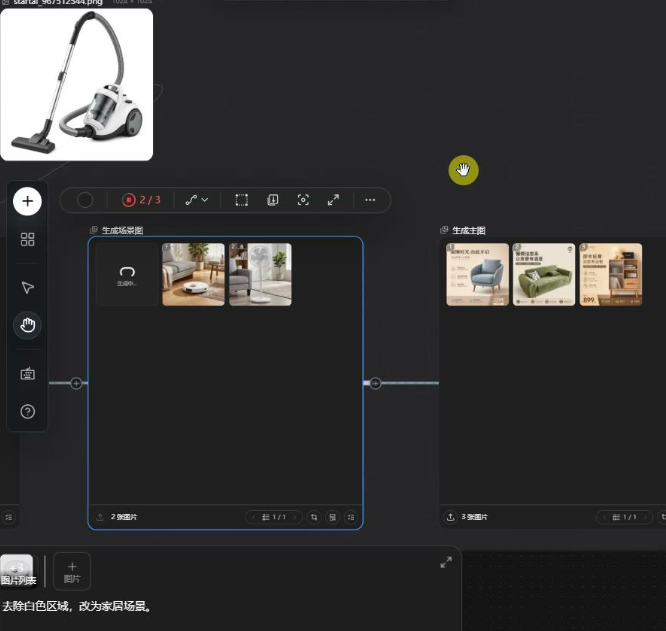Click the list settings icon in 生成场景图 footer
Image resolution: width=666 pixels, height=631 pixels.
pyautogui.click(x=351, y=517)
